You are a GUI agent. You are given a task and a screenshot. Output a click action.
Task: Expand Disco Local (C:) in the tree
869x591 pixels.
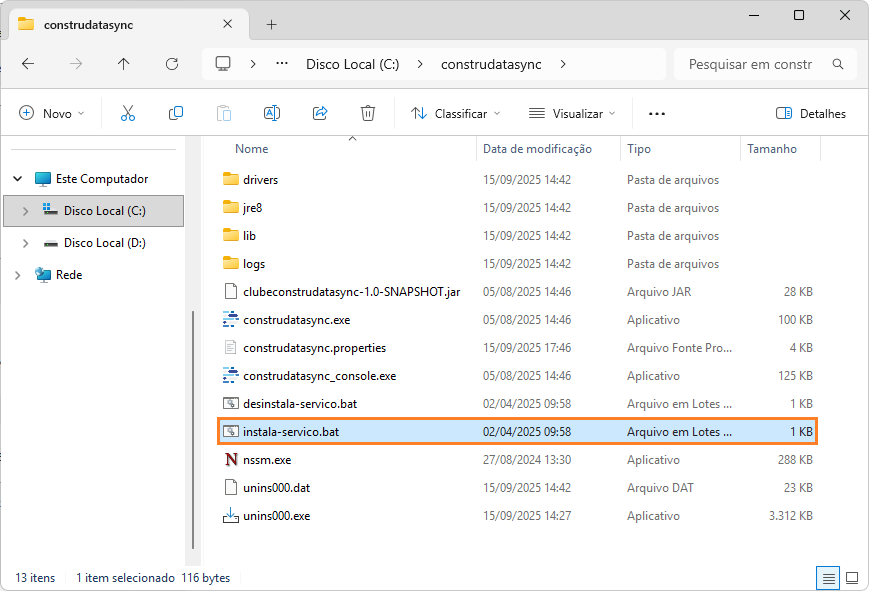[x=25, y=211]
